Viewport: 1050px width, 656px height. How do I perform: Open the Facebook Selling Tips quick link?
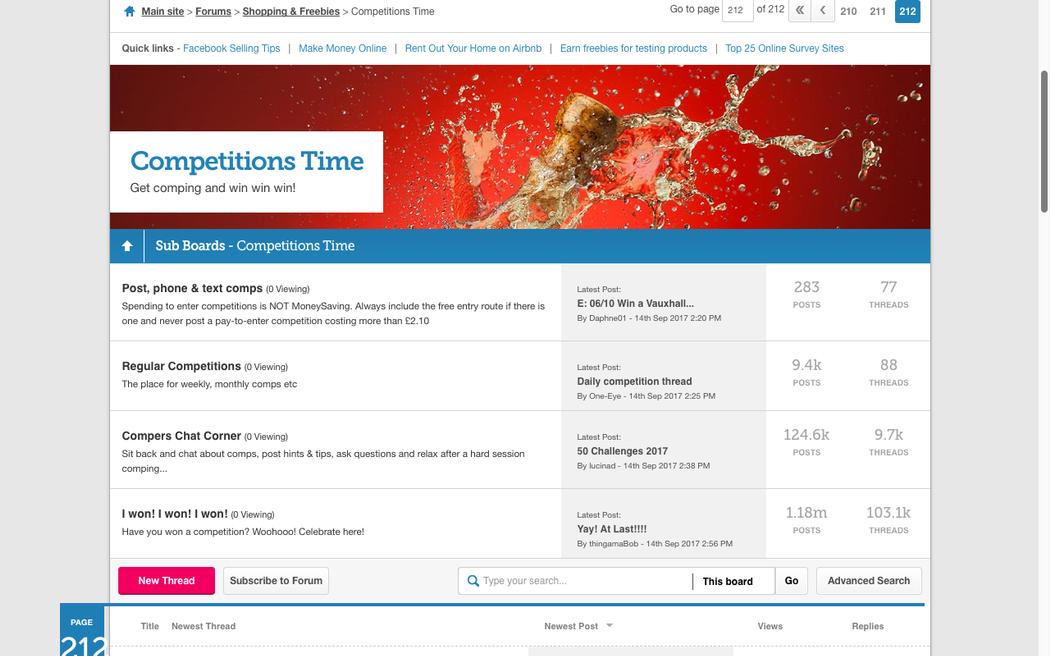(232, 48)
